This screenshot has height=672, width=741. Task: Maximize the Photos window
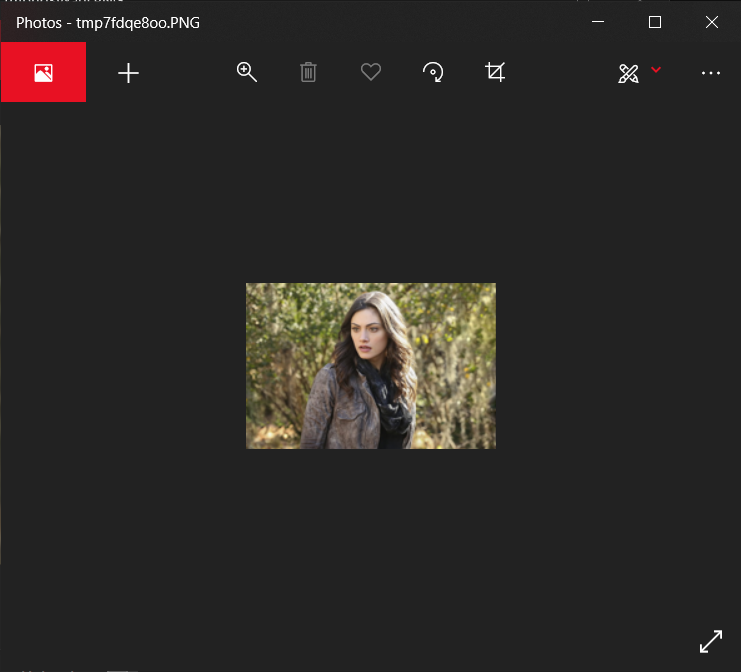point(655,22)
